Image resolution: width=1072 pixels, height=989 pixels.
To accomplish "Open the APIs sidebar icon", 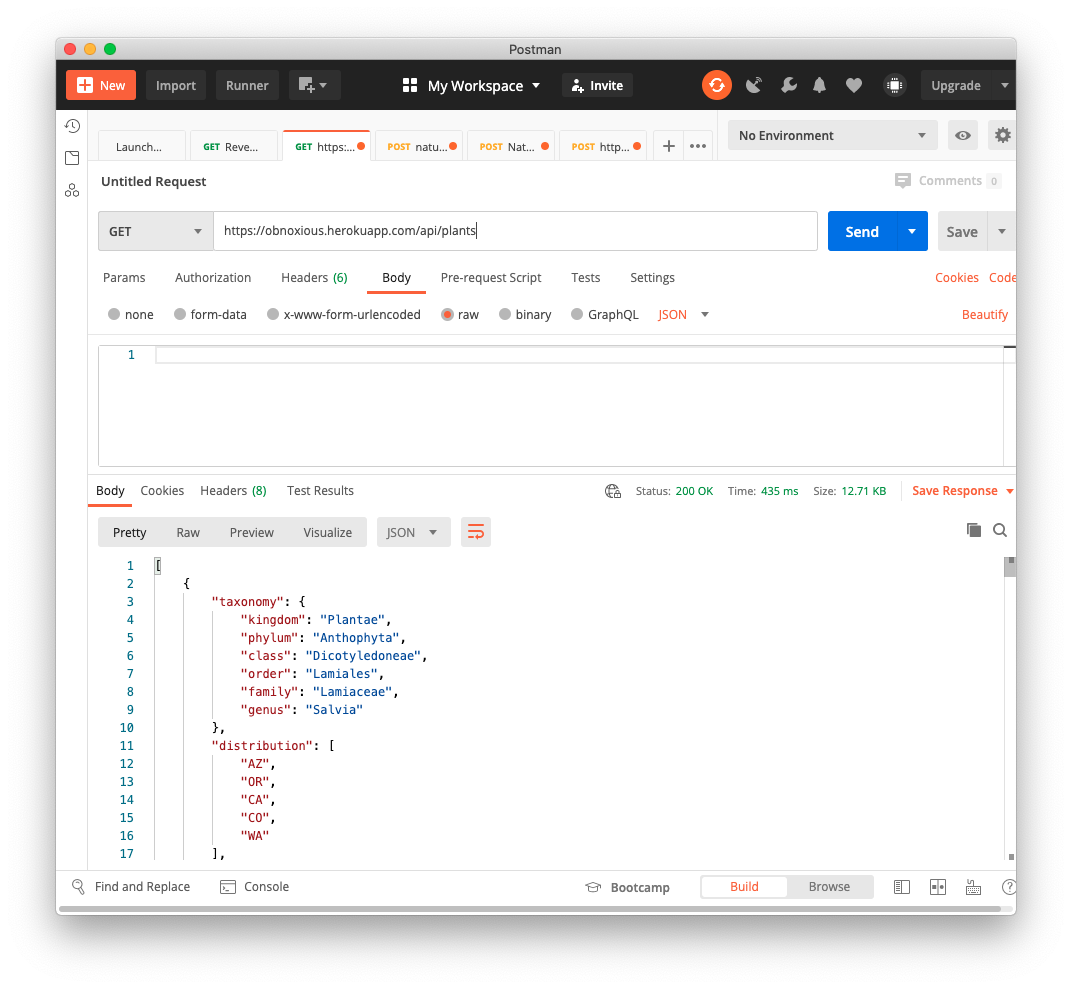I will coord(72,190).
